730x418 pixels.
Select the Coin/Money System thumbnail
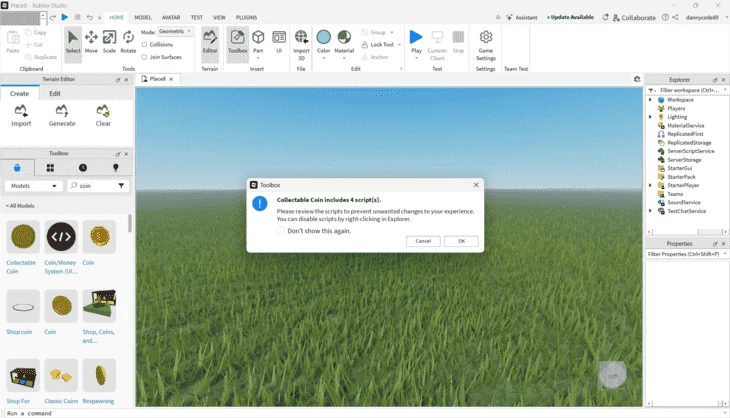click(x=61, y=237)
